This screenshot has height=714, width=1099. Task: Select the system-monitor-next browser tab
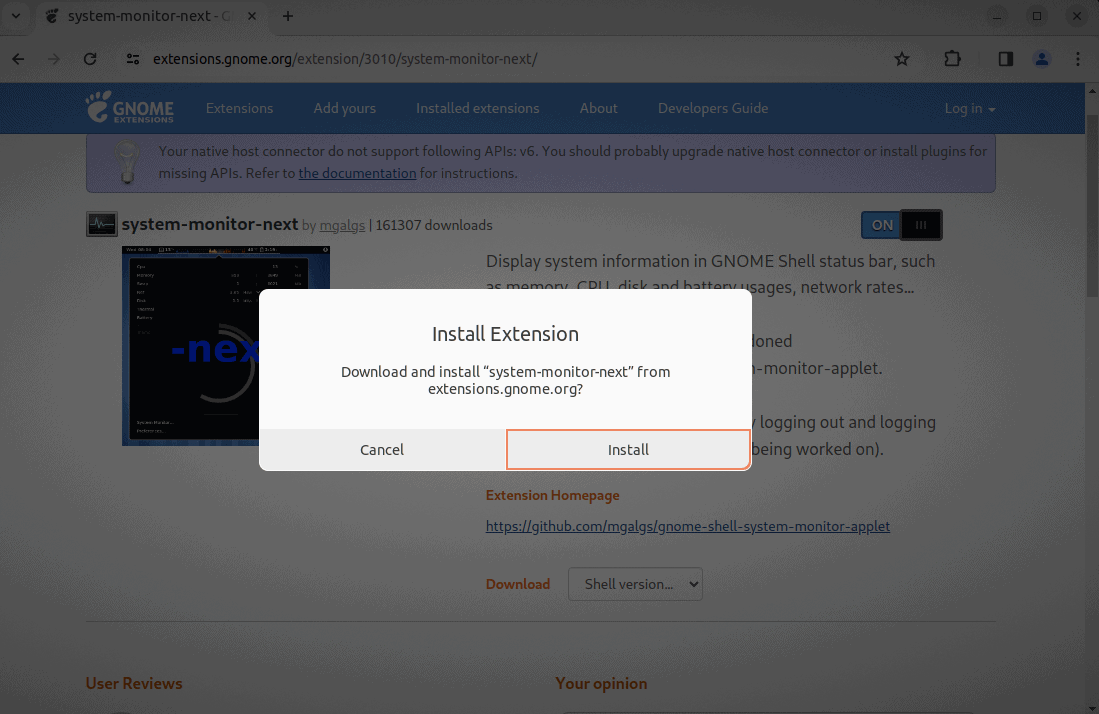coord(151,16)
